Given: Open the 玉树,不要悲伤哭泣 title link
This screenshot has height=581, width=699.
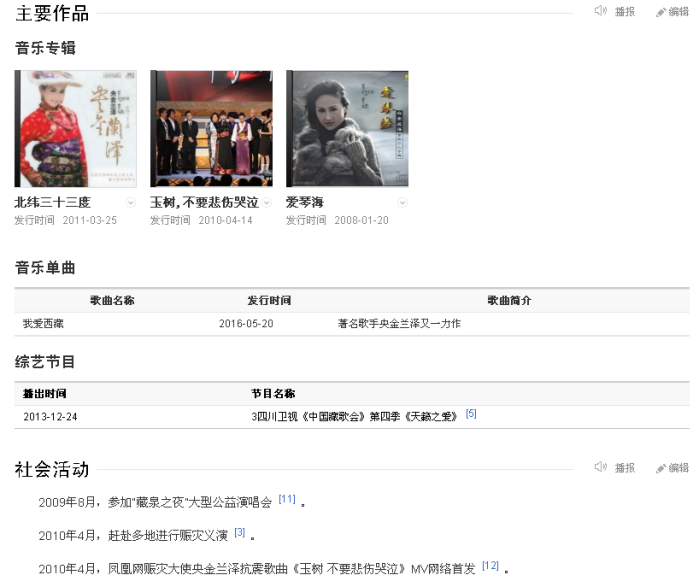Looking at the screenshot, I should (x=204, y=202).
